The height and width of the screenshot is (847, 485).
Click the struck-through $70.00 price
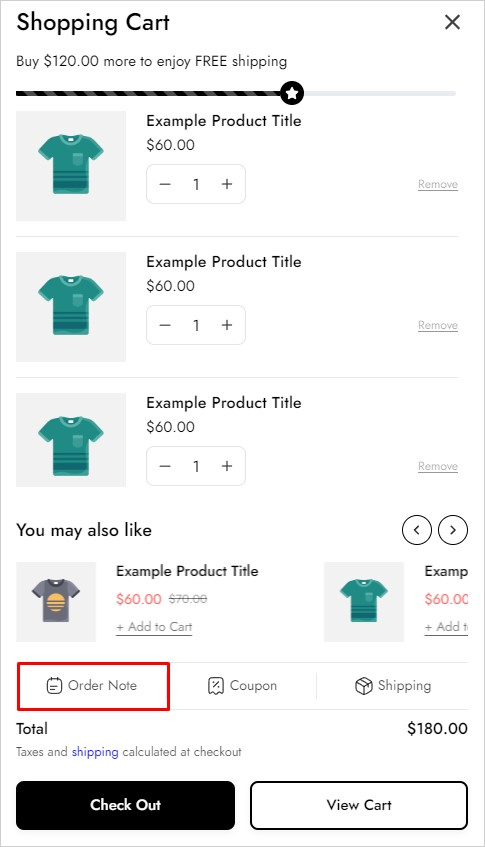coord(187,599)
